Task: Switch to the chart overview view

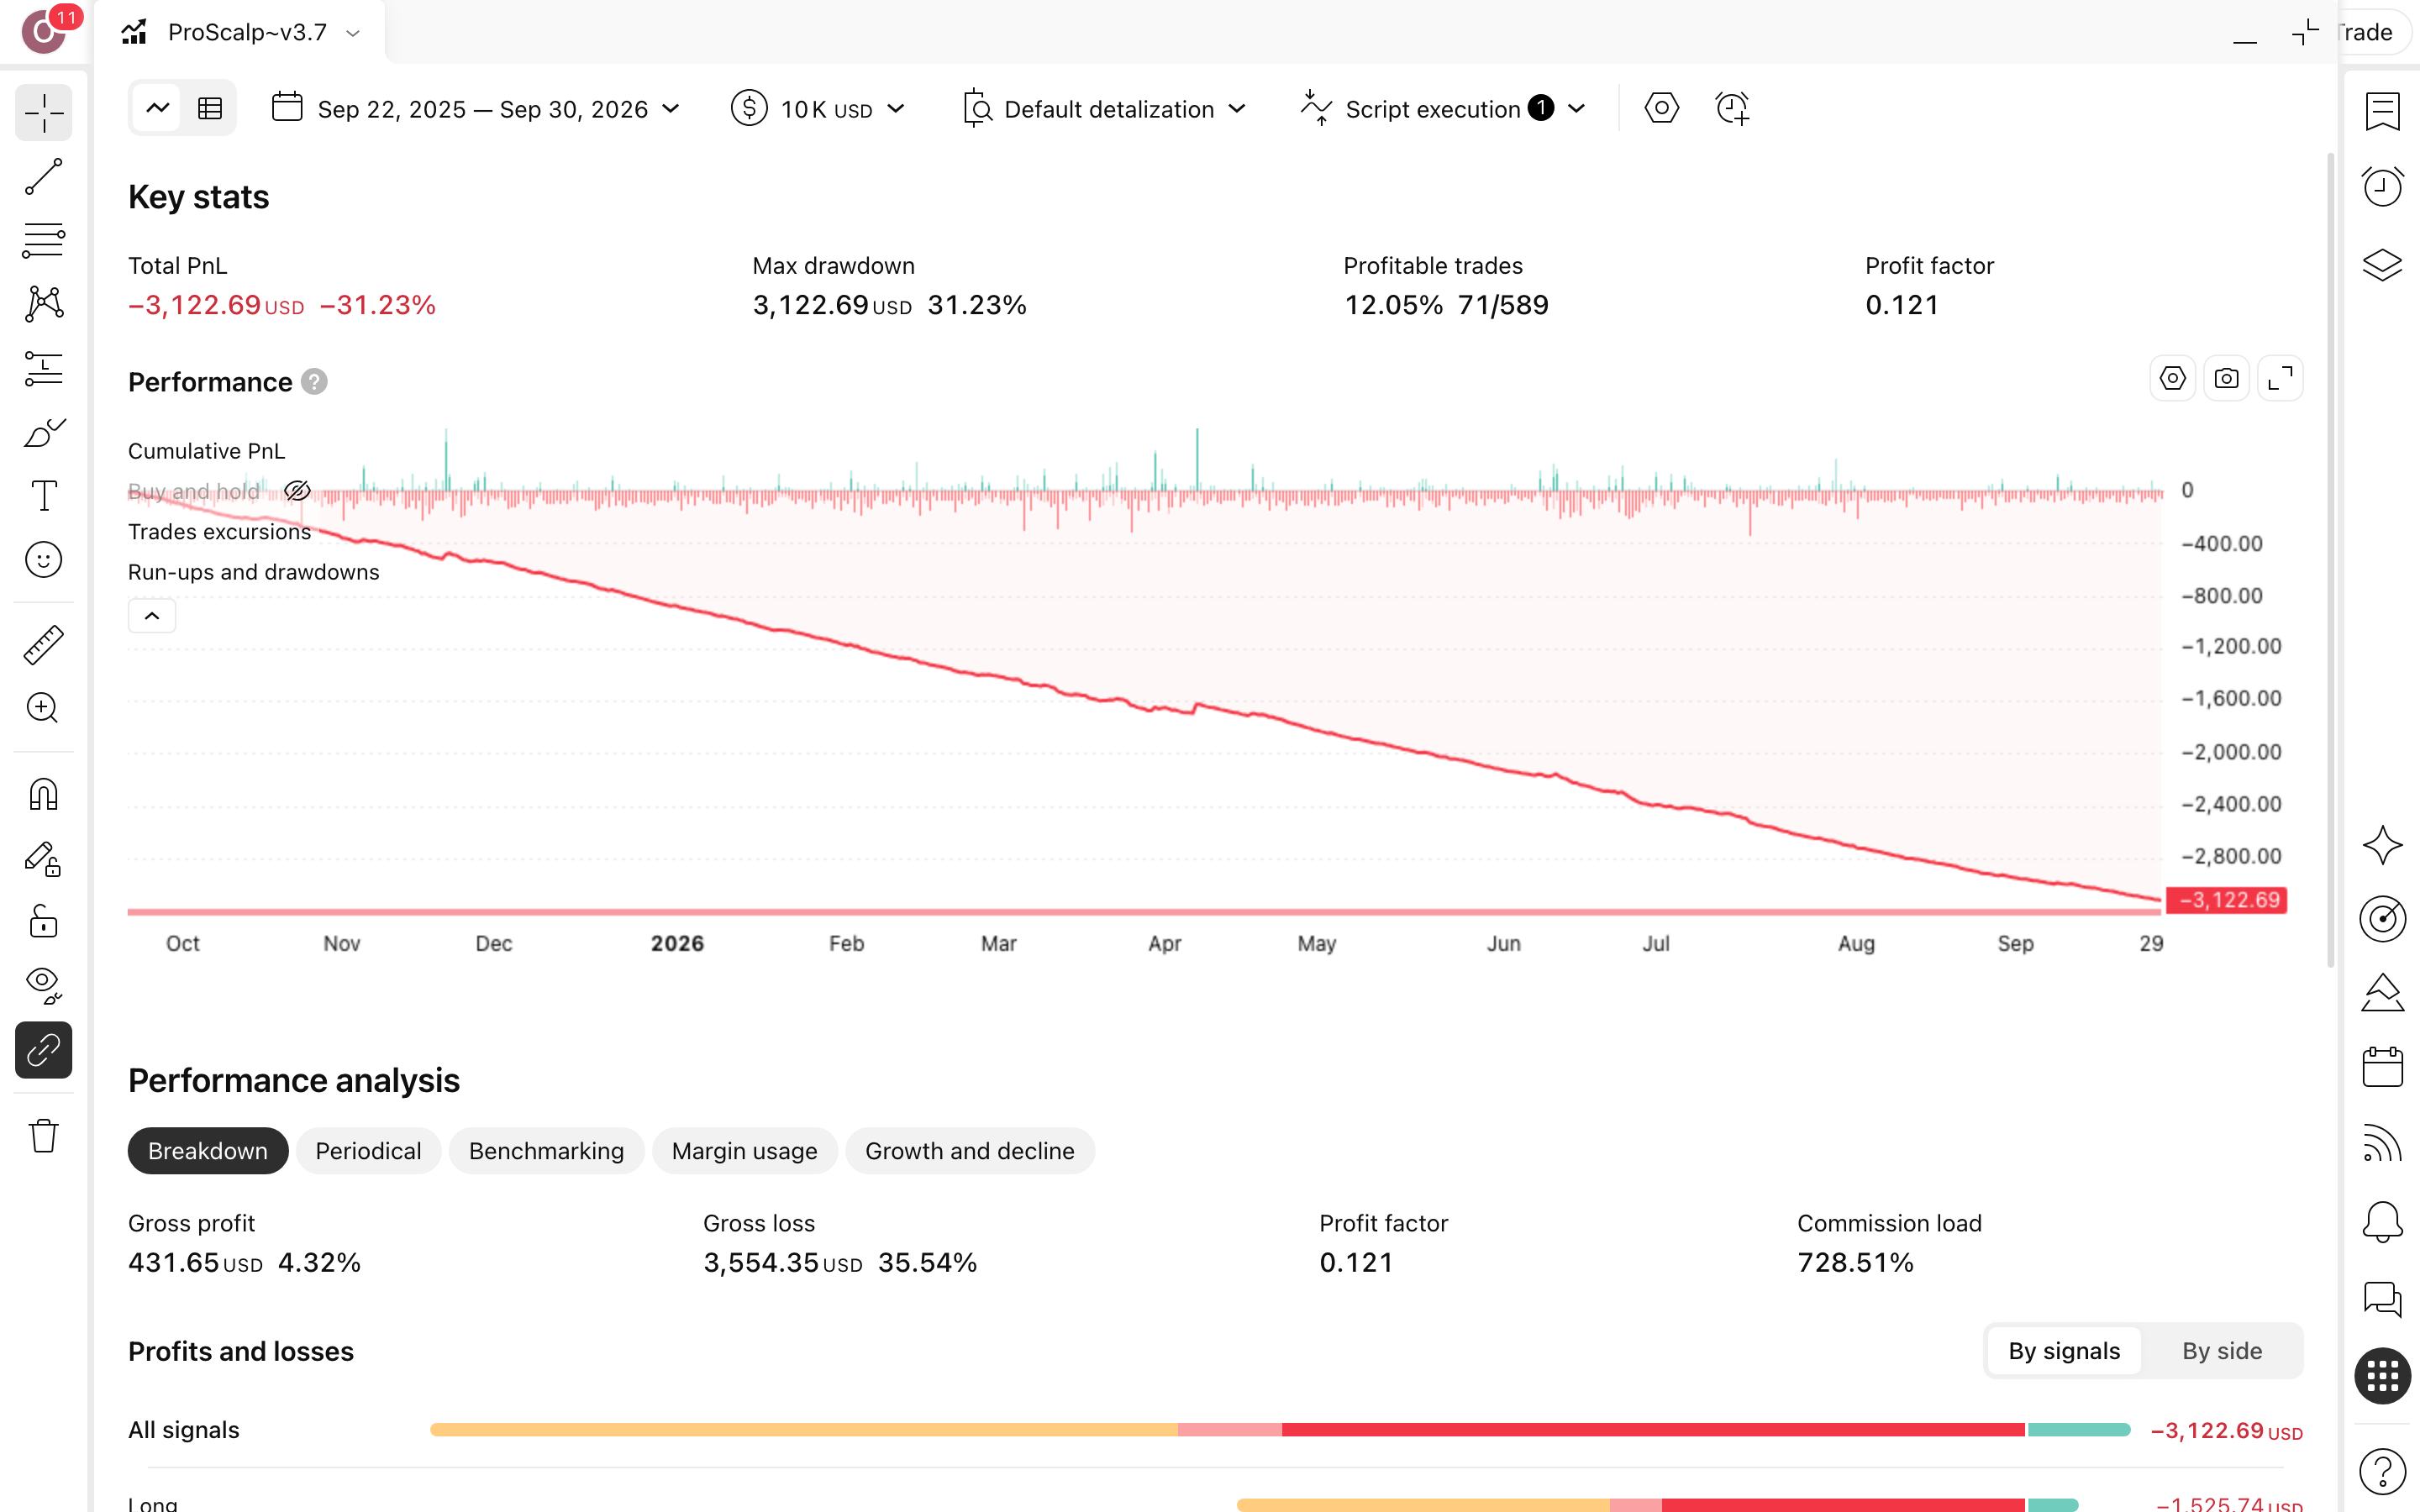Action: (x=158, y=108)
